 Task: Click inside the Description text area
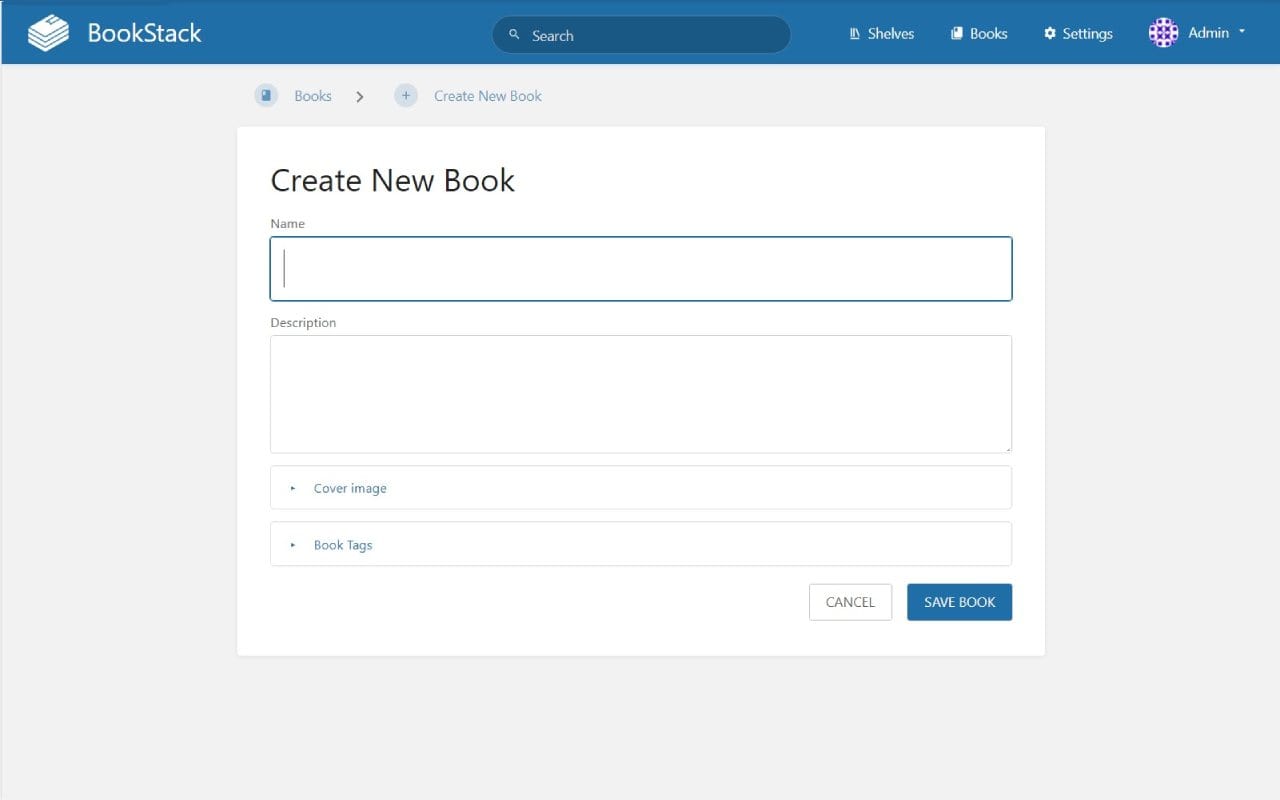point(640,393)
